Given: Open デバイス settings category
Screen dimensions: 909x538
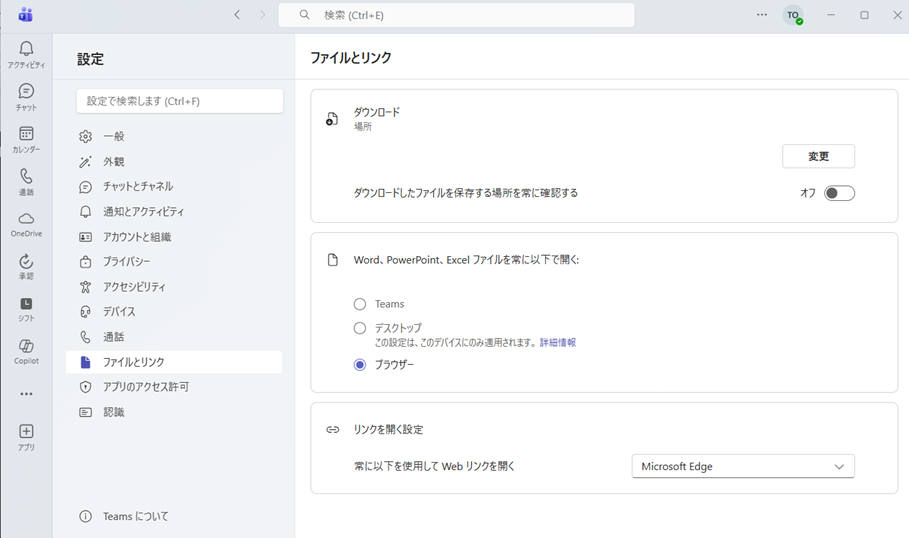Looking at the screenshot, I should pyautogui.click(x=174, y=312).
